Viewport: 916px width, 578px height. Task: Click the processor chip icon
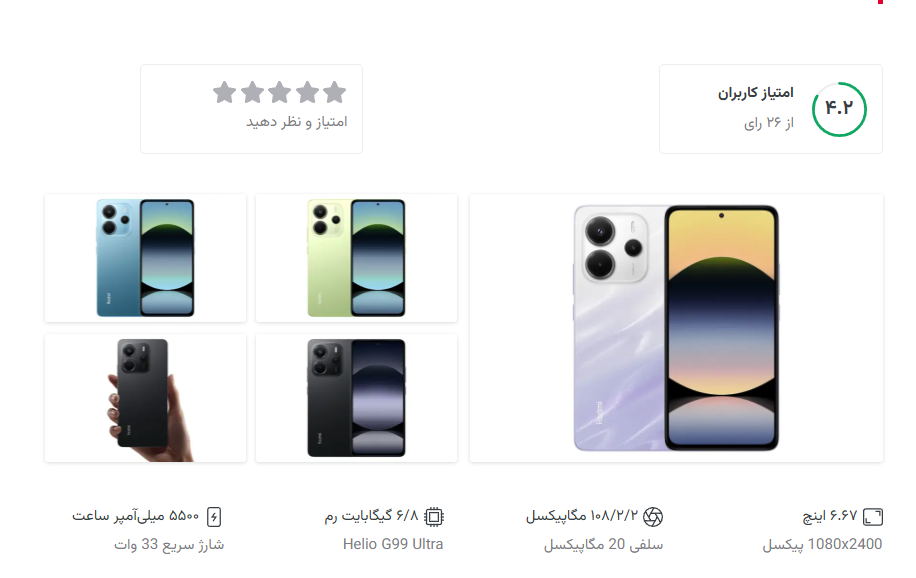[x=433, y=517]
